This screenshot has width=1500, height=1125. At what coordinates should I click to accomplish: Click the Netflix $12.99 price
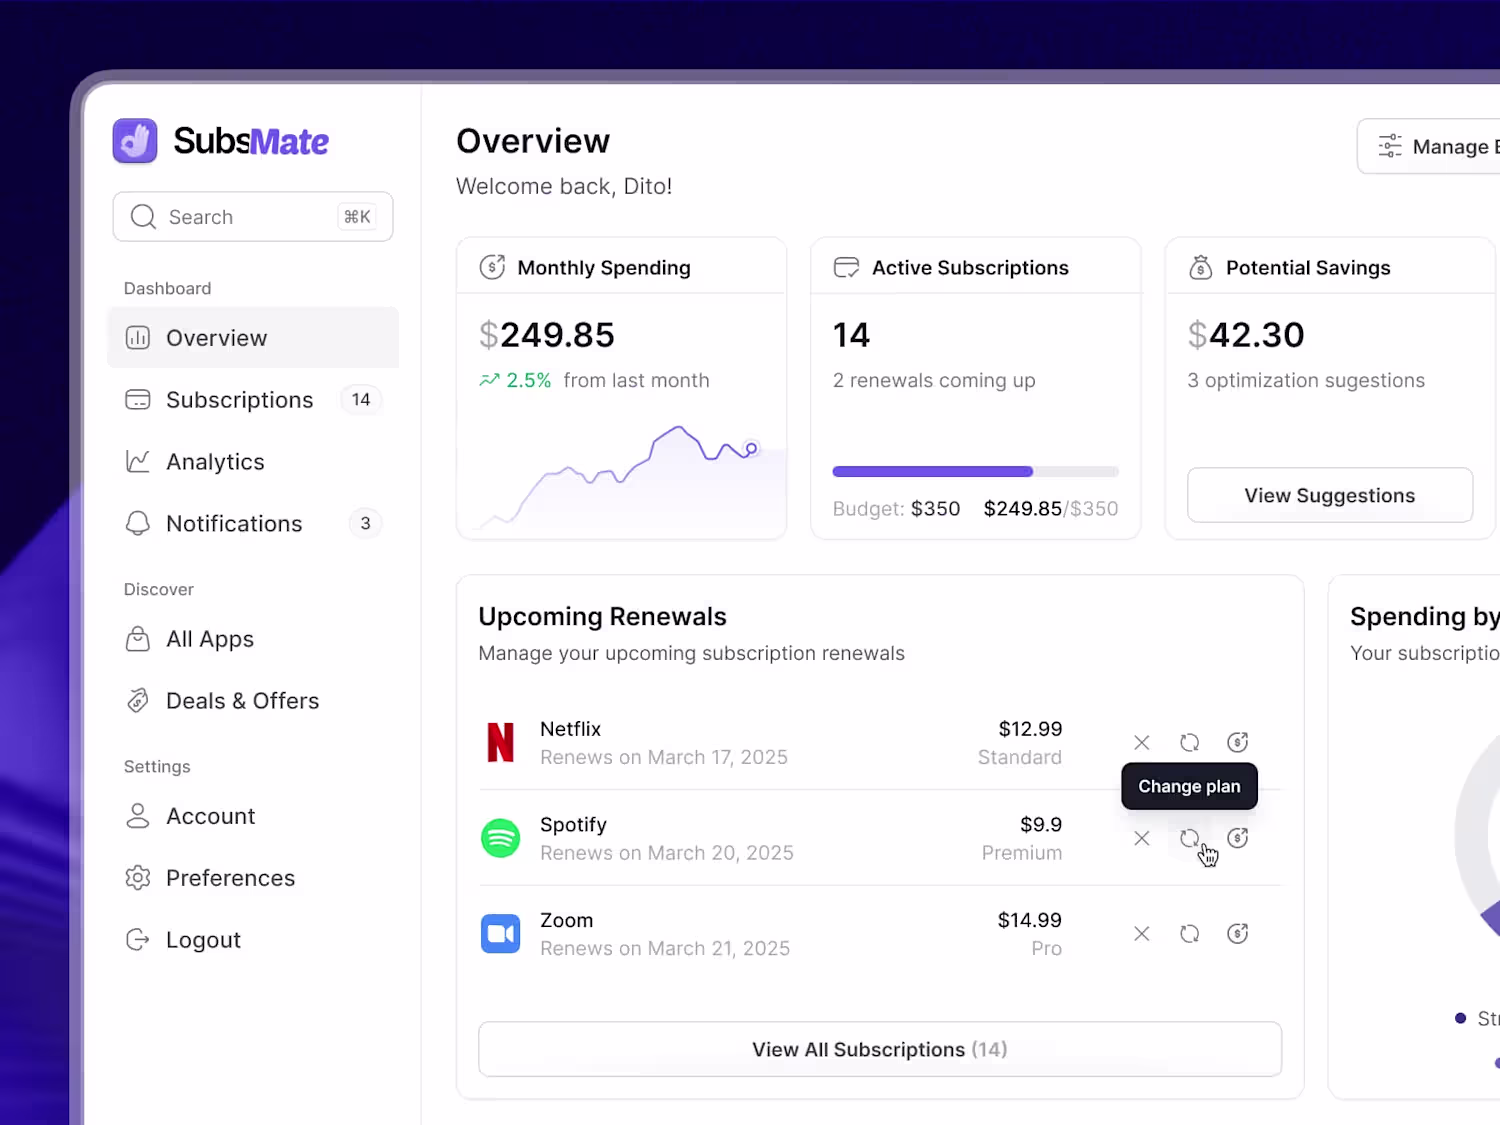(1030, 729)
